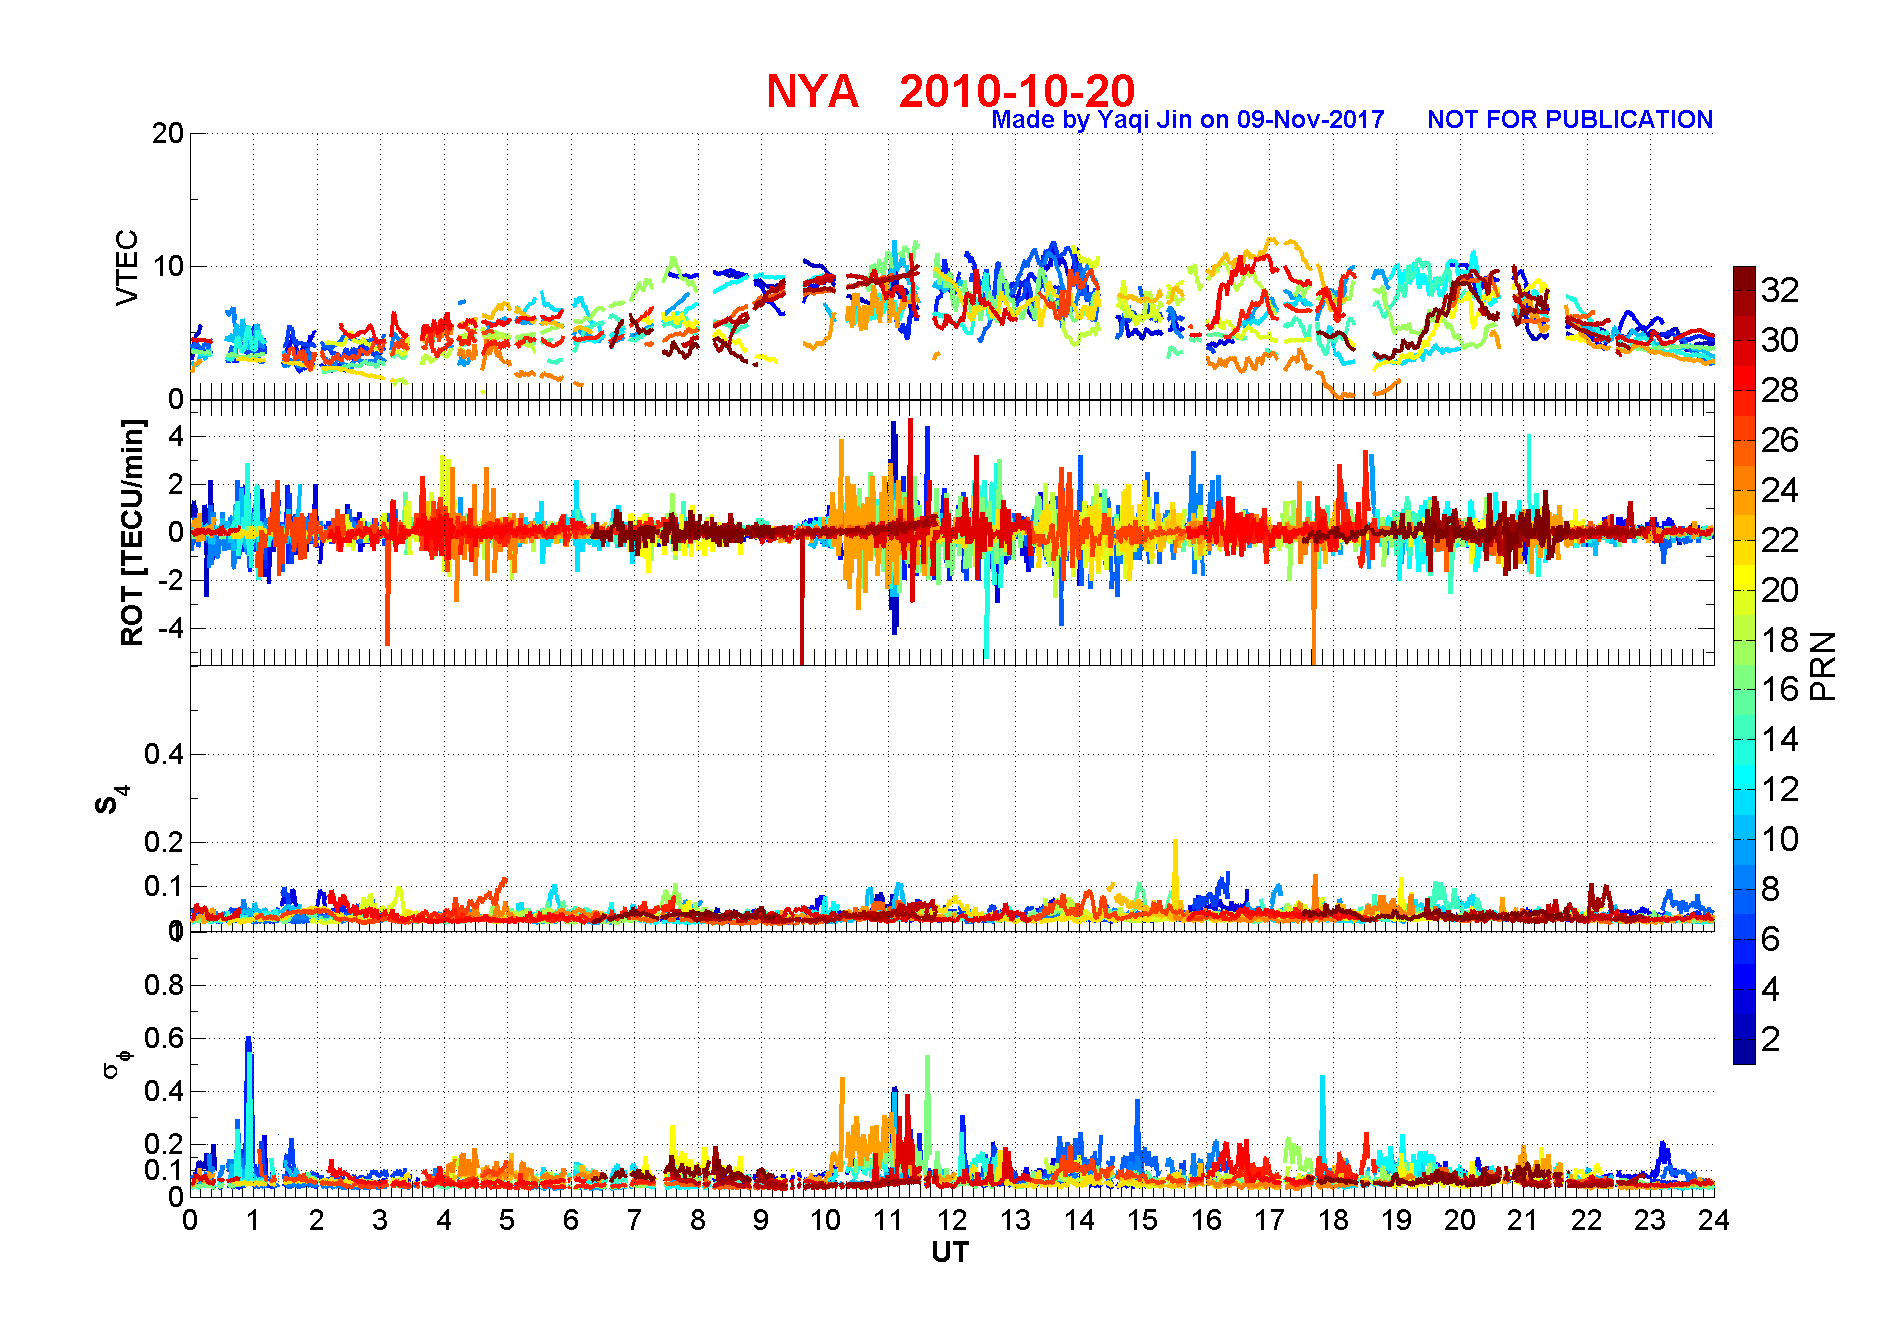Click the "Made by Yaqi Jin on 09-Nov-2017" text

(x=1188, y=120)
